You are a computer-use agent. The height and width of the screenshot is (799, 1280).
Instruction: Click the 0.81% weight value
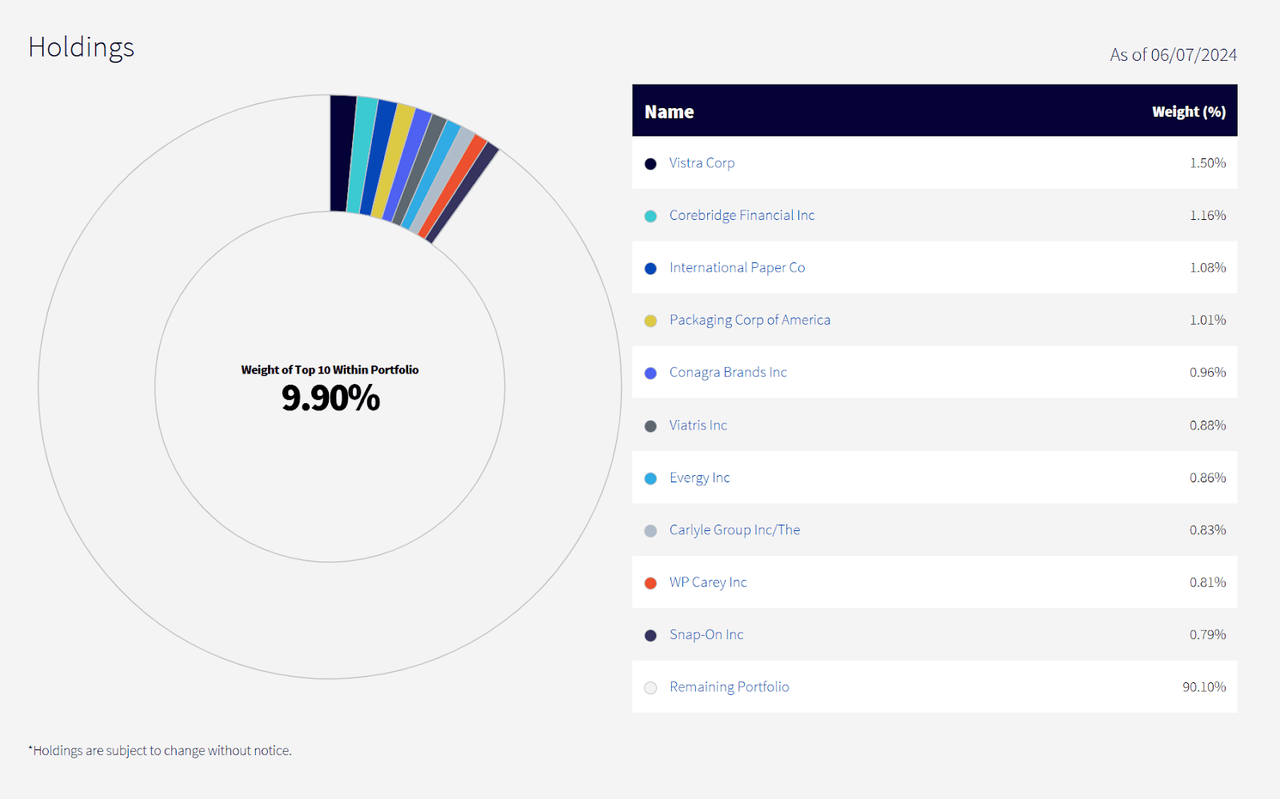pos(1207,582)
